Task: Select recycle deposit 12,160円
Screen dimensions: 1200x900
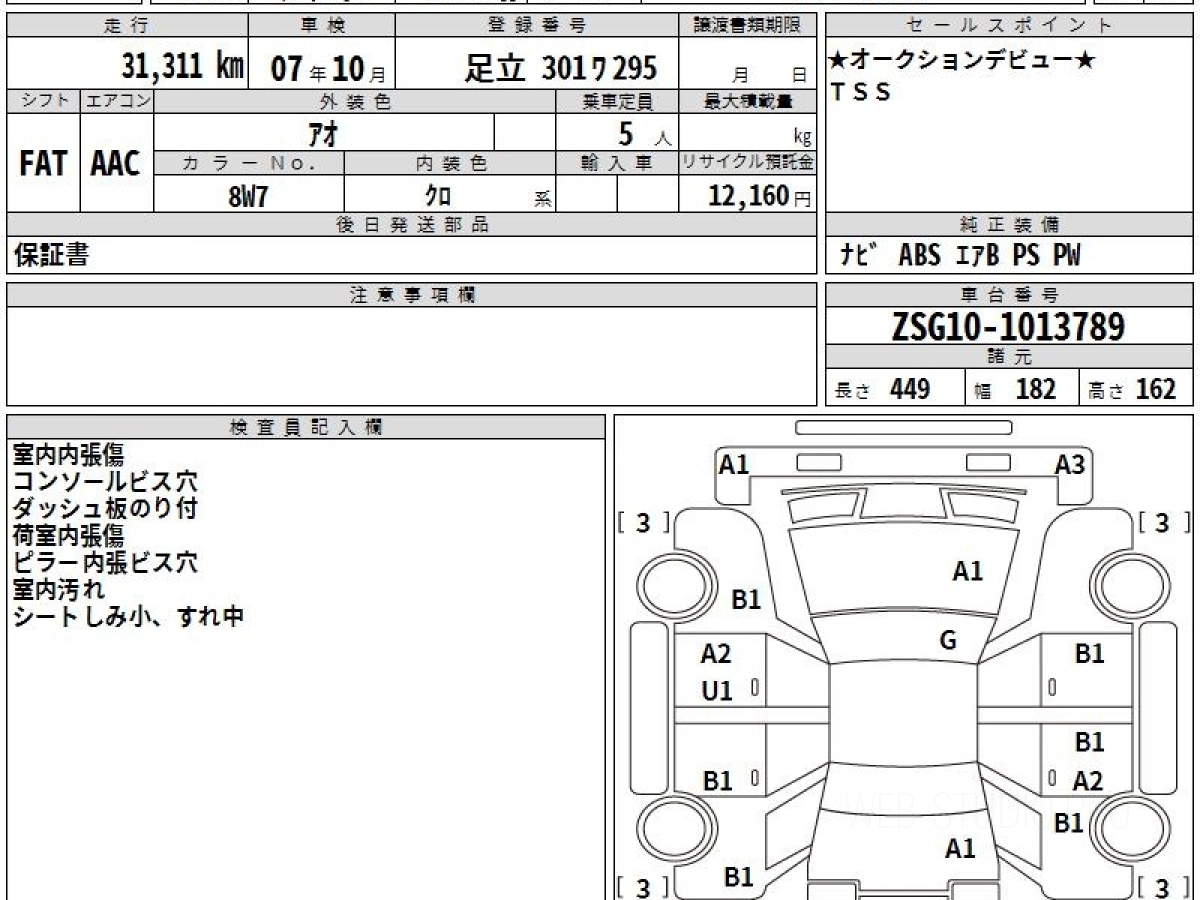Action: coord(759,196)
